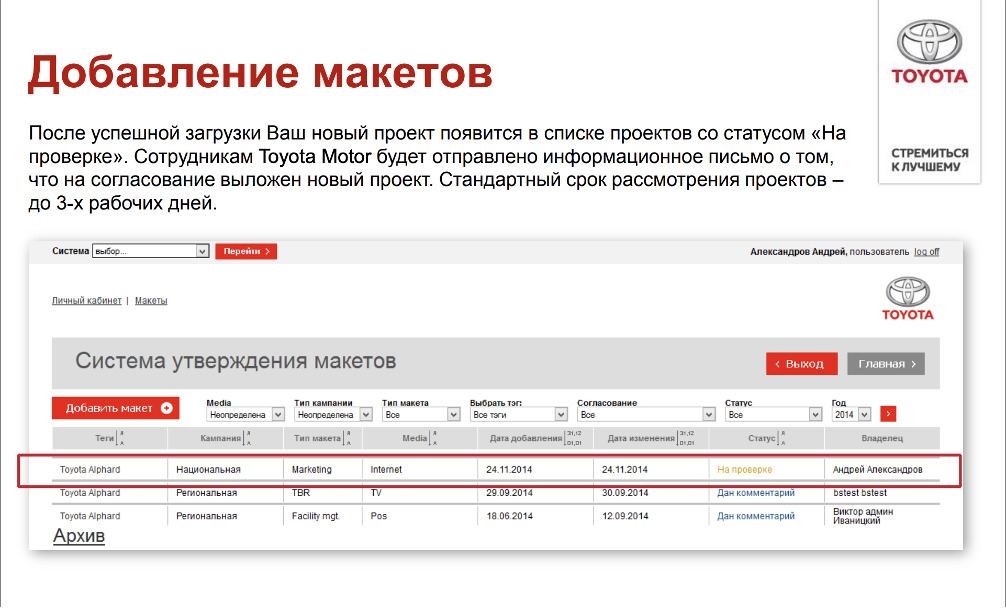
Task: Select Toyota Alphard in Marketing row
Action: 90,469
